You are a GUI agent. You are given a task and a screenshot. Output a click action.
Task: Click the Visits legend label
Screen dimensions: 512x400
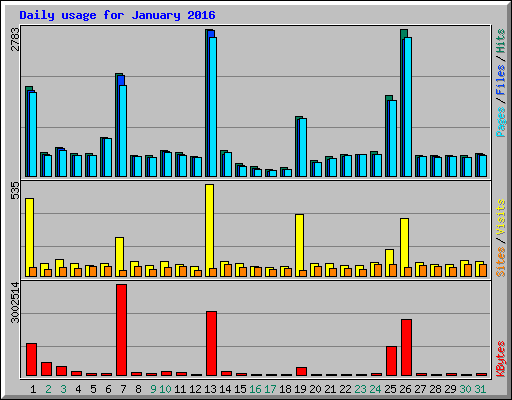coord(501,217)
